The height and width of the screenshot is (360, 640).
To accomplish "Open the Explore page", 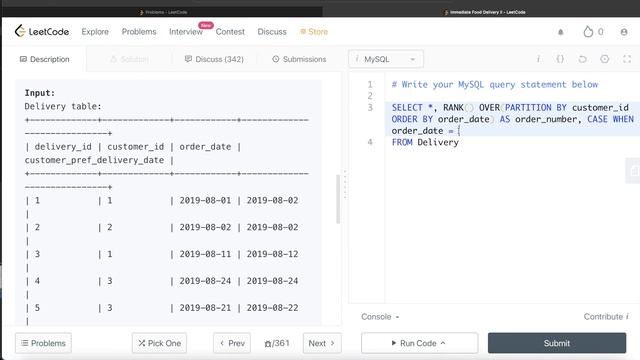I will 95,31.
